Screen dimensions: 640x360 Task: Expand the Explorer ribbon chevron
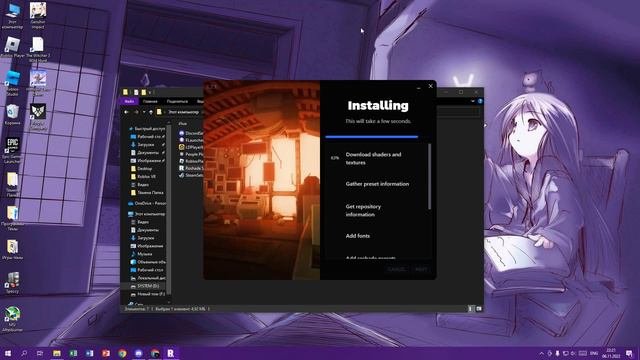pos(473,101)
